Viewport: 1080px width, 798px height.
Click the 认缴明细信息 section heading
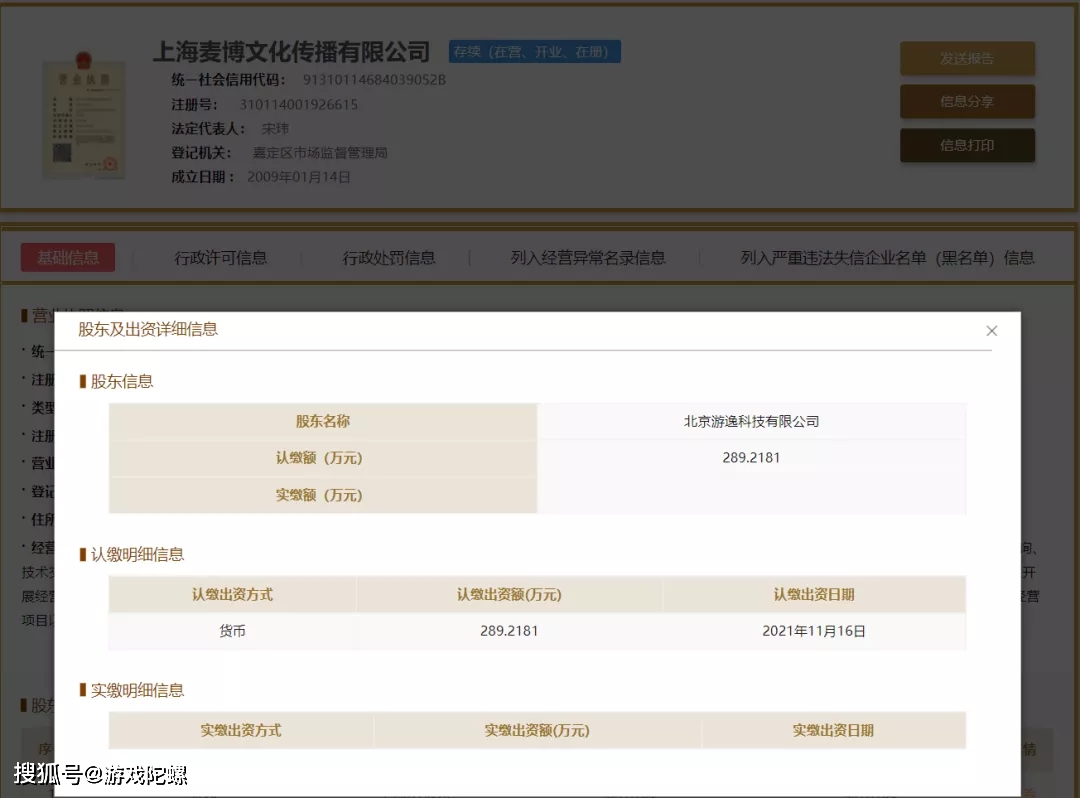137,554
